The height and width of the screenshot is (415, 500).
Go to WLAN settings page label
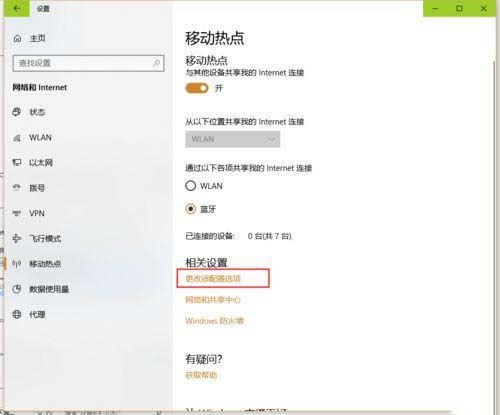click(40, 138)
